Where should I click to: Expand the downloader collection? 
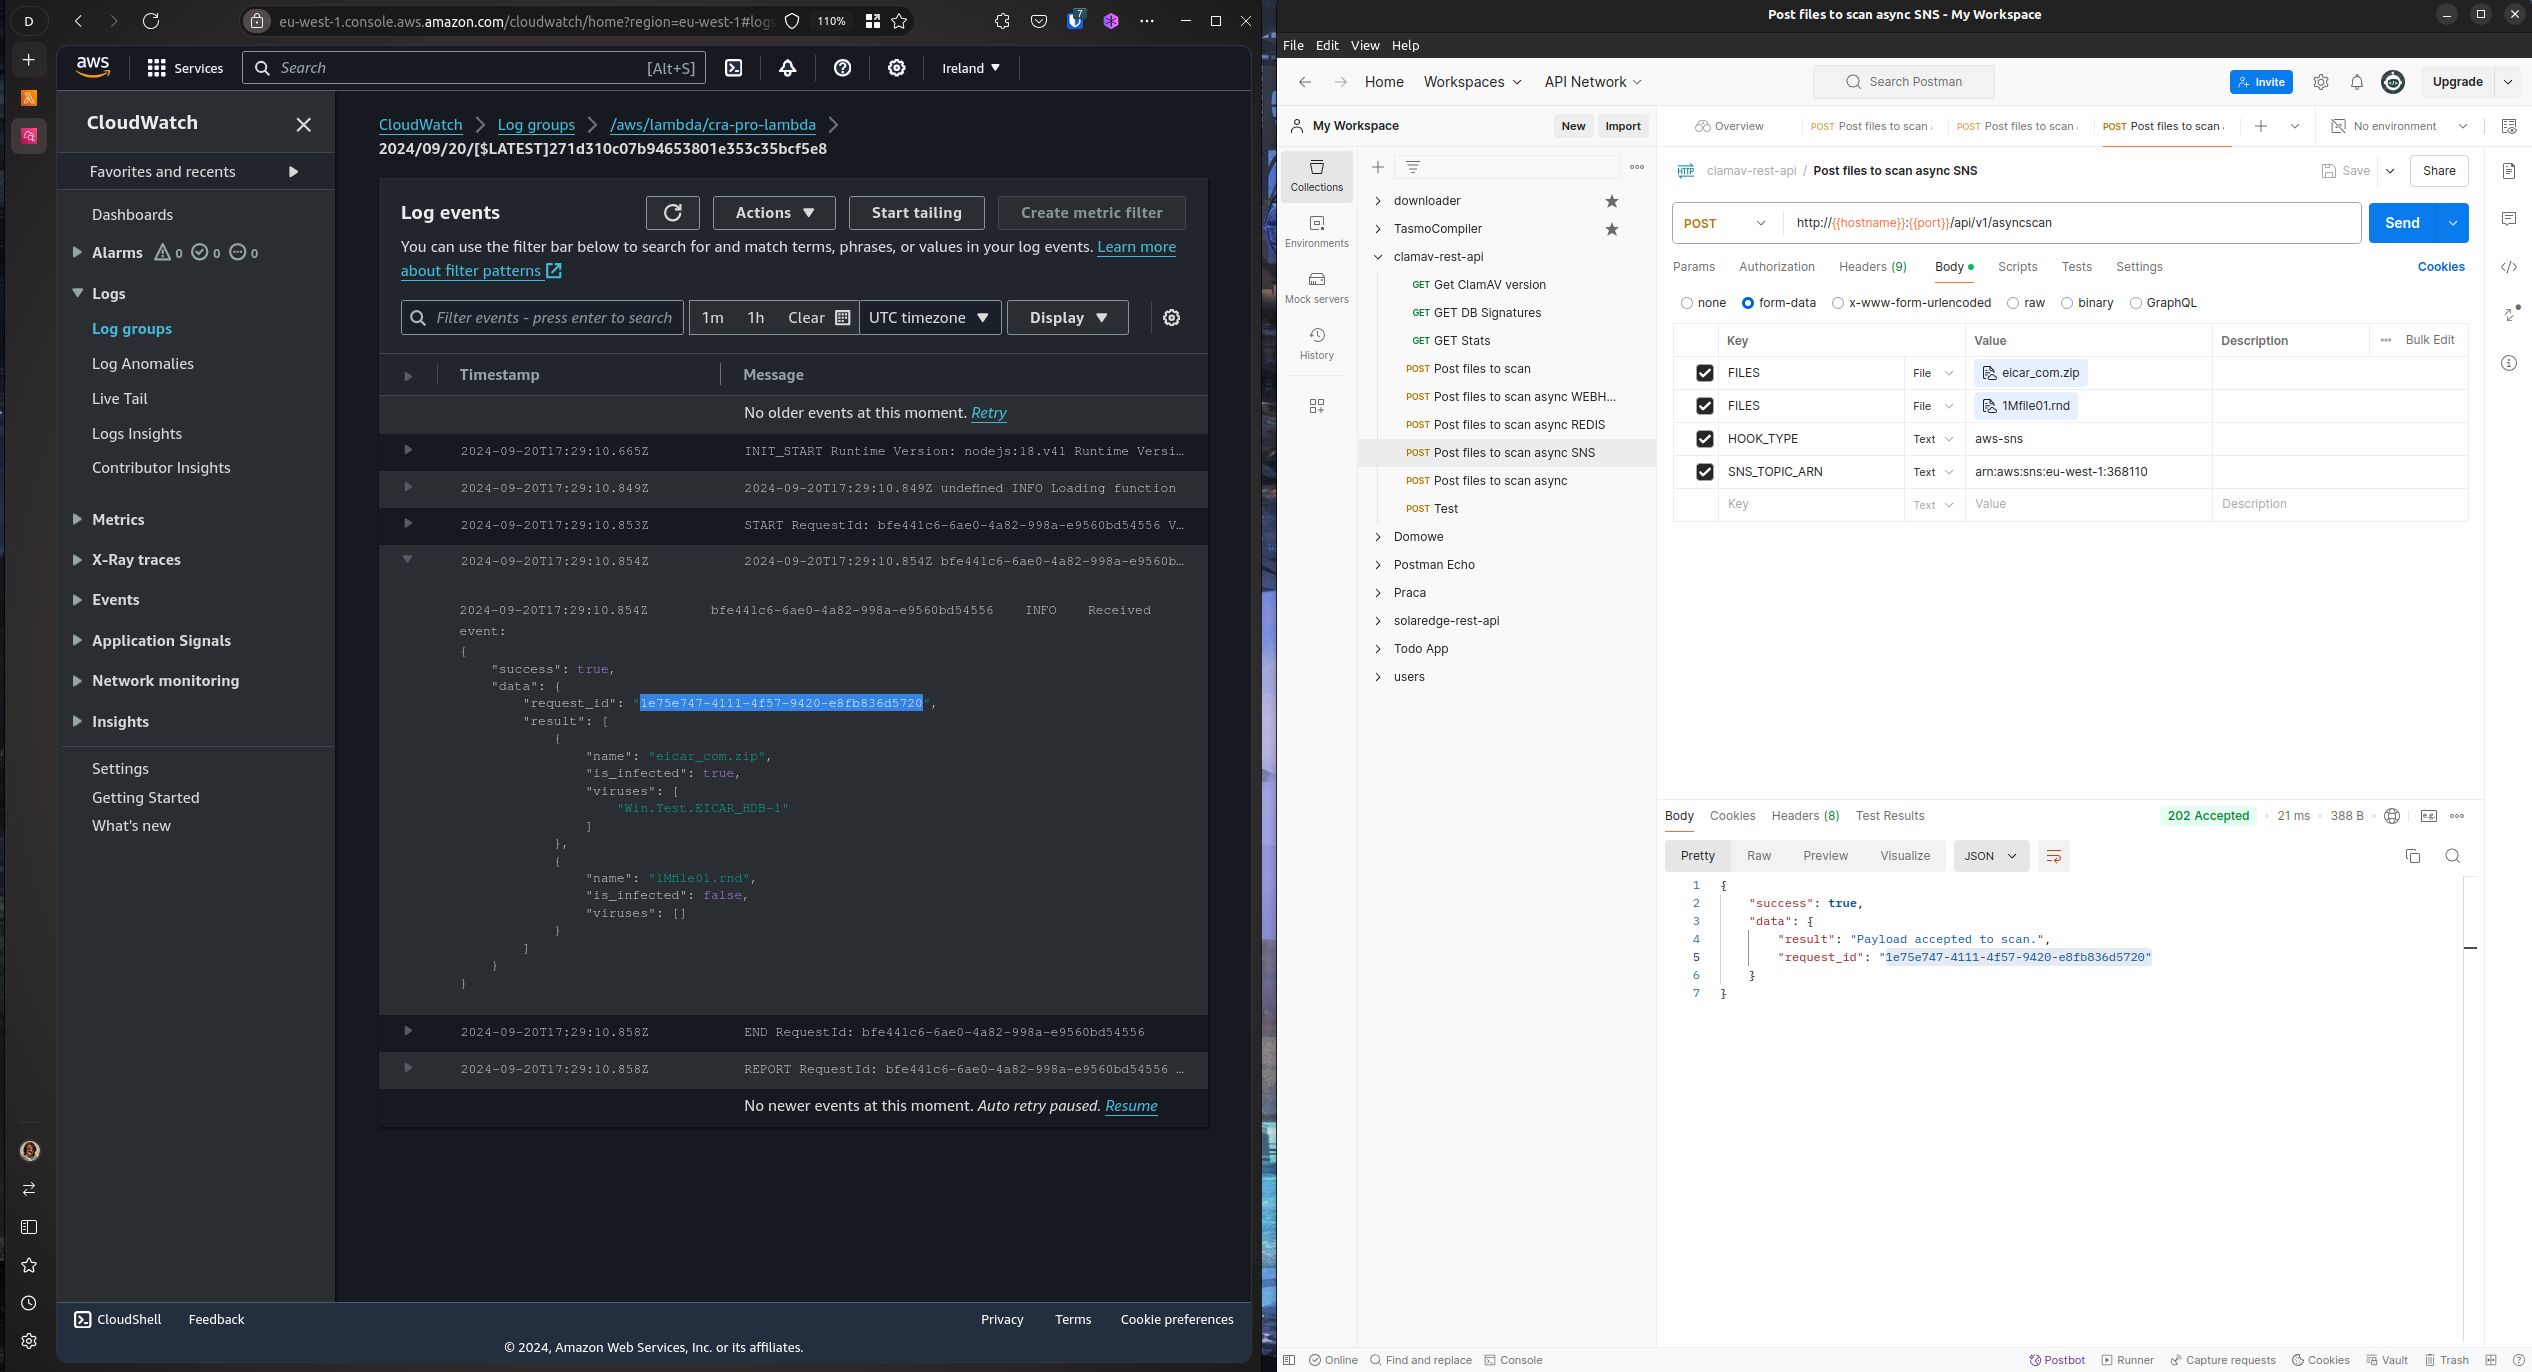click(1377, 201)
